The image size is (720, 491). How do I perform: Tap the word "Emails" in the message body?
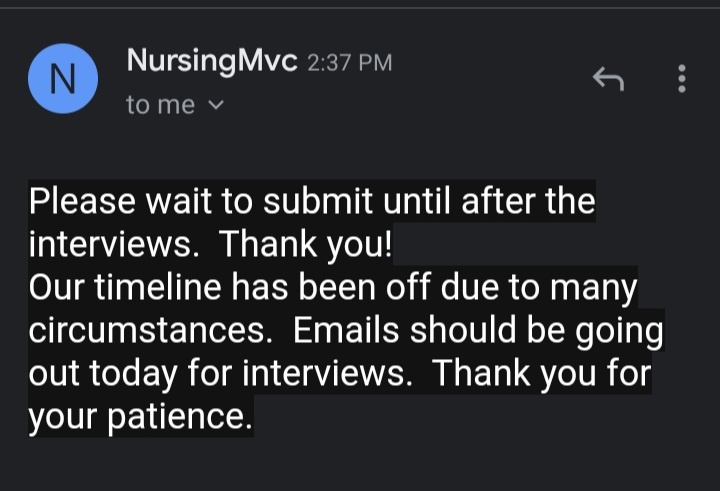(346, 330)
